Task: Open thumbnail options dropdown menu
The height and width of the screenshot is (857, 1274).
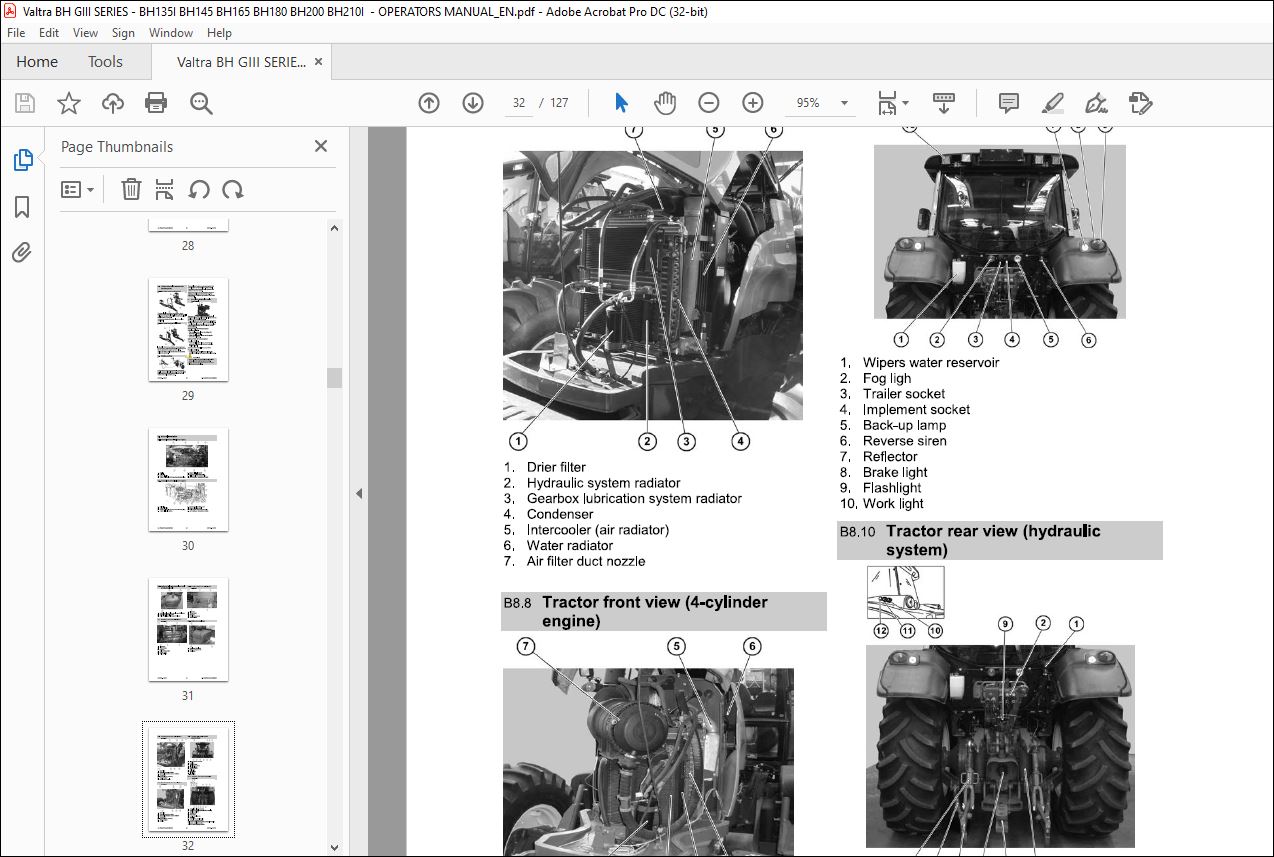Action: pyautogui.click(x=78, y=189)
